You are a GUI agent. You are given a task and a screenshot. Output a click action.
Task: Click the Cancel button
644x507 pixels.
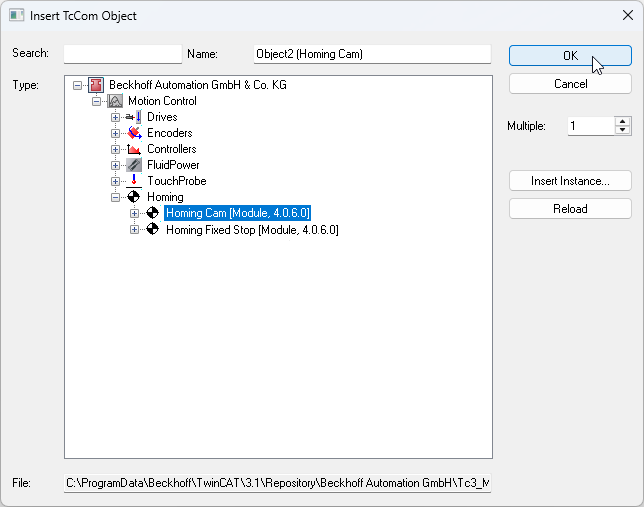[570, 84]
